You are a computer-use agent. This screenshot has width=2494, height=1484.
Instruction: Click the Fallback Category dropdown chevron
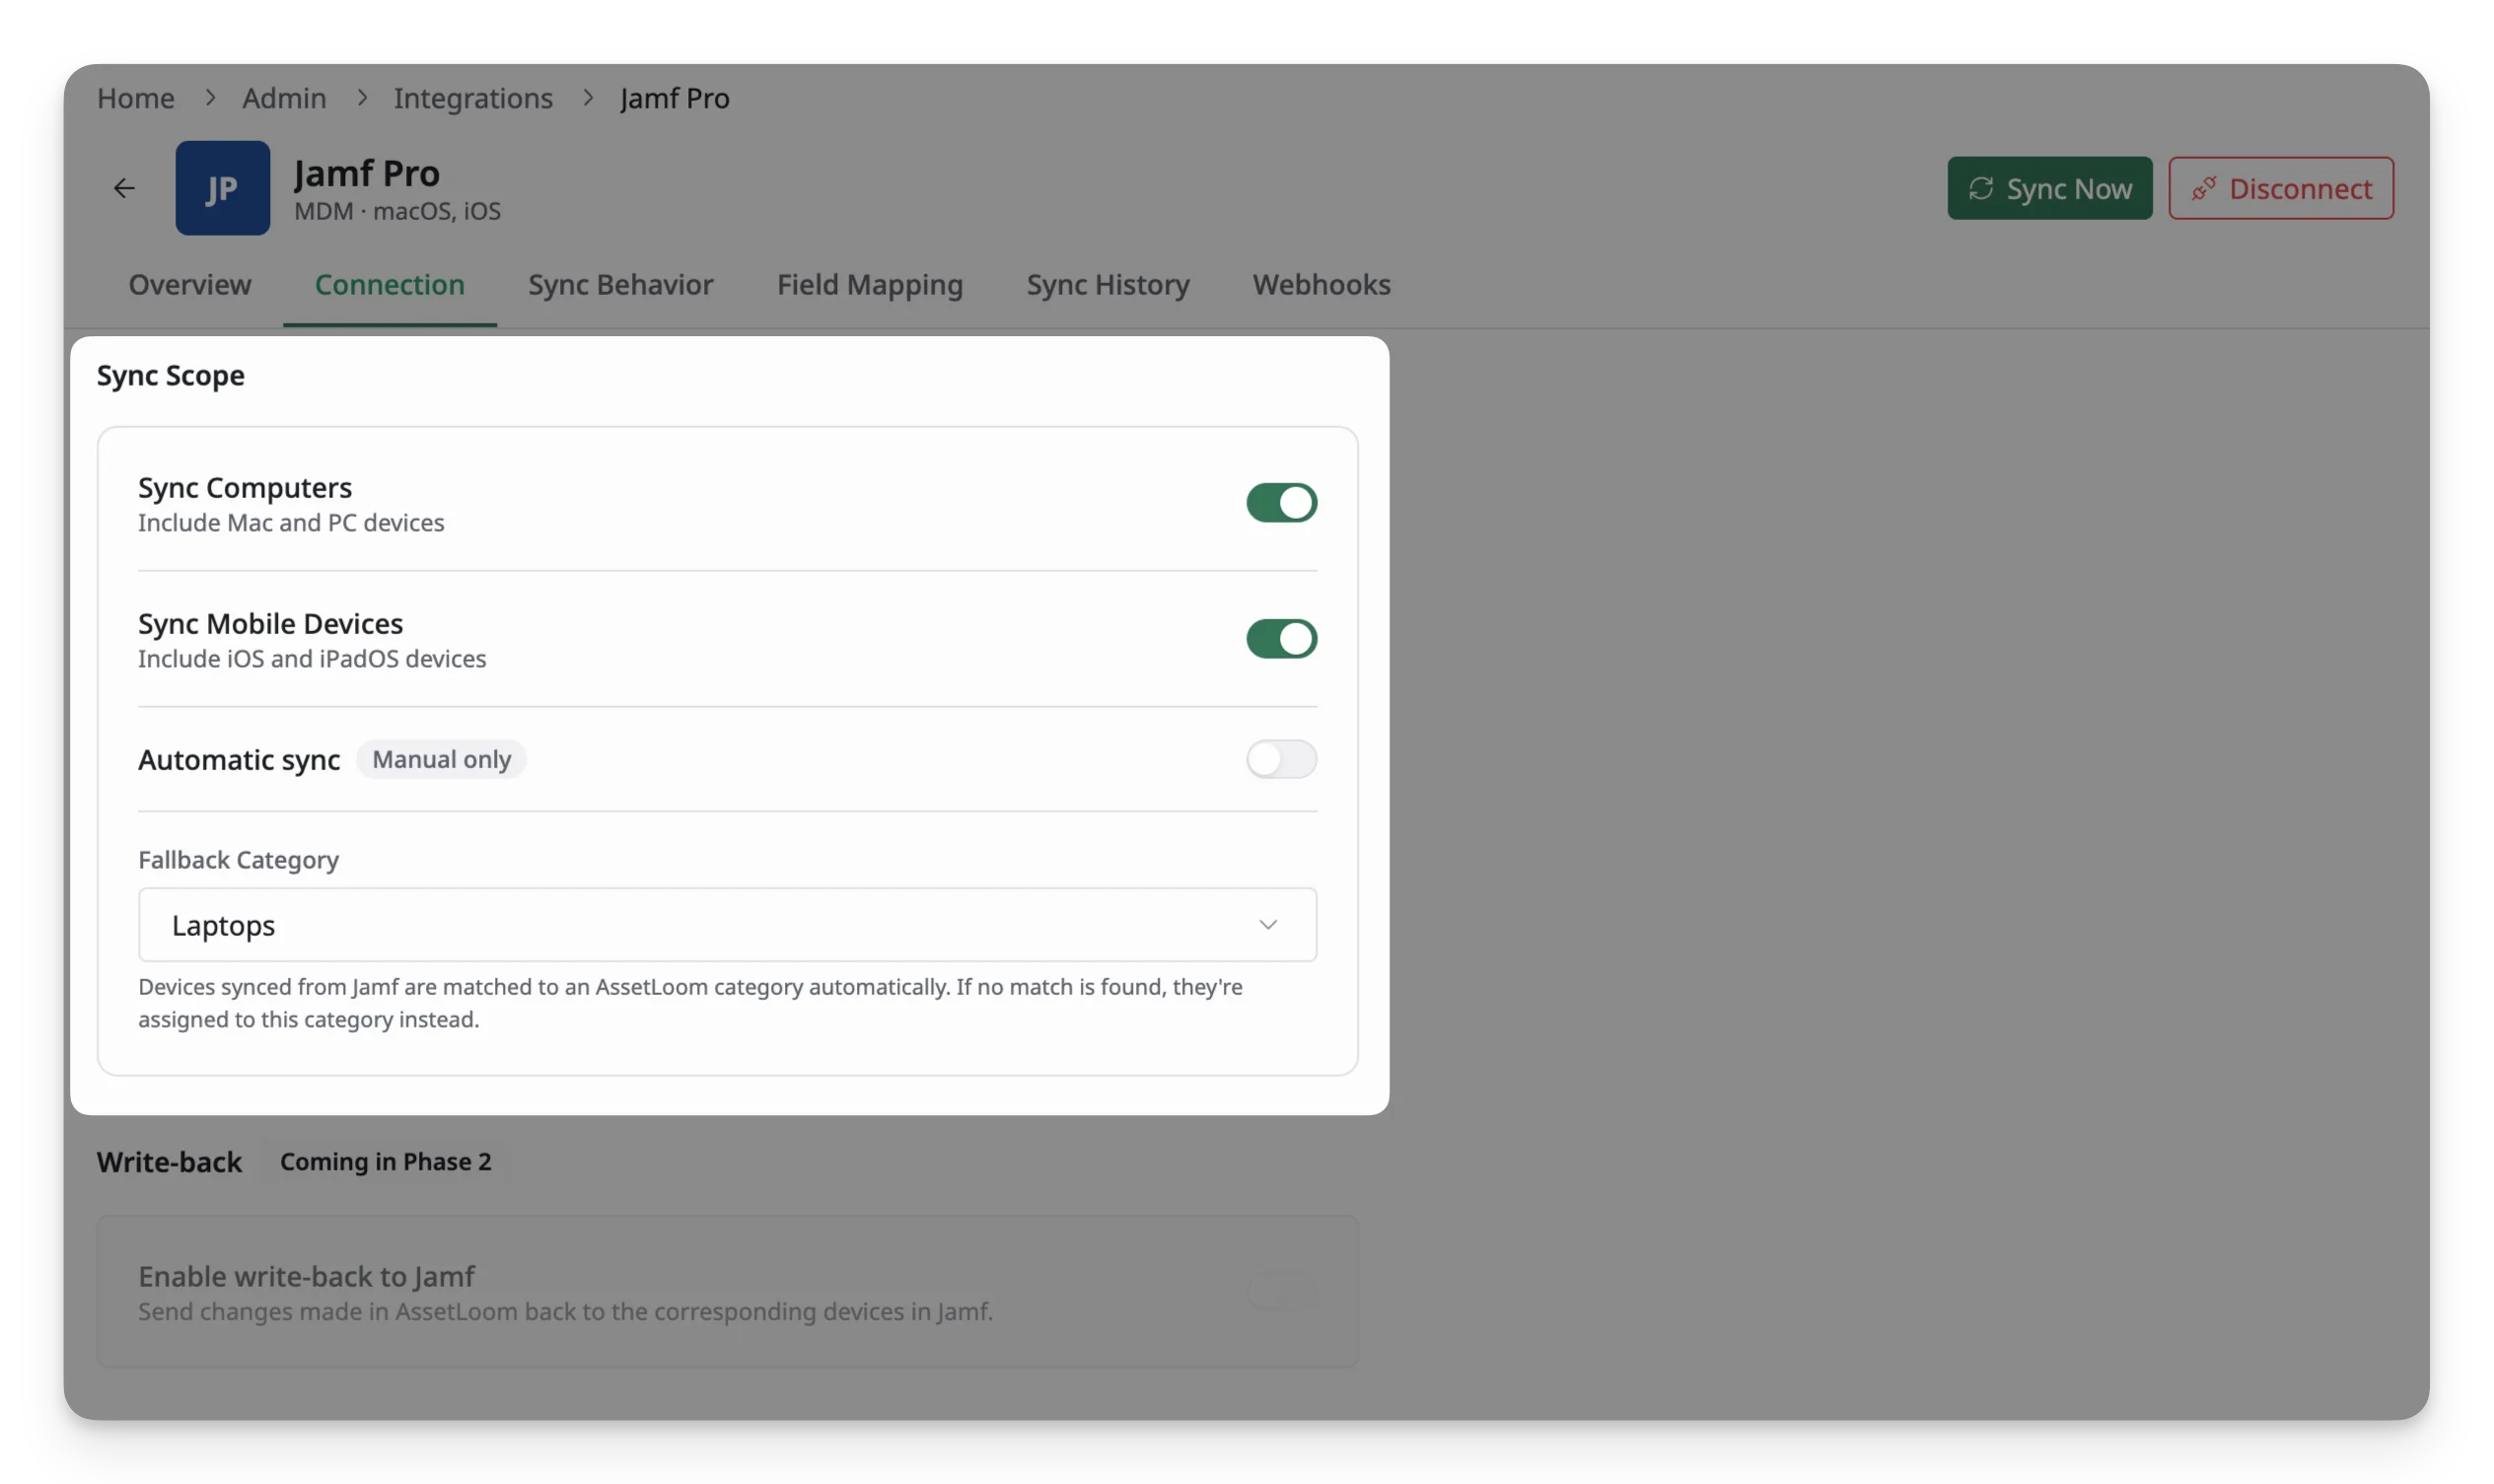click(x=1267, y=925)
